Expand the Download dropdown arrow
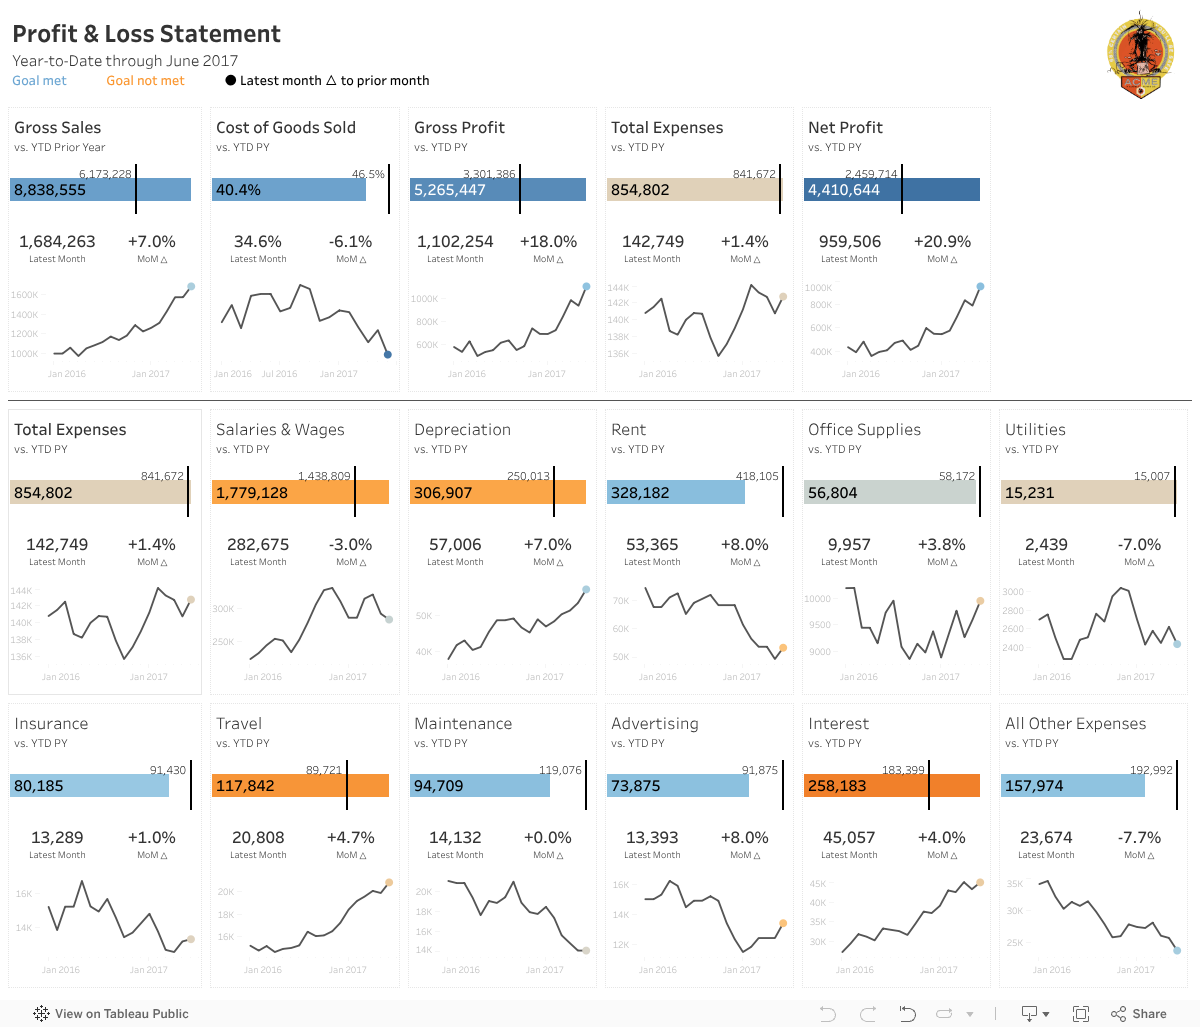 tap(1046, 1014)
